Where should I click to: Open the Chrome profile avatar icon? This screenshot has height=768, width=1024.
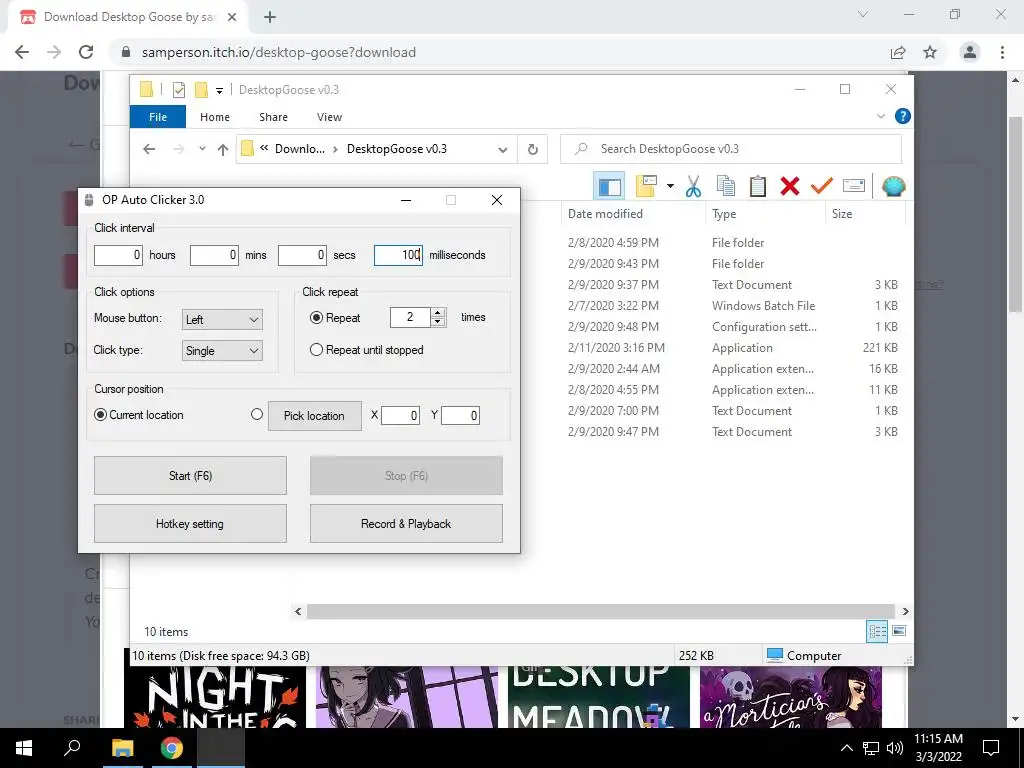[x=970, y=52]
